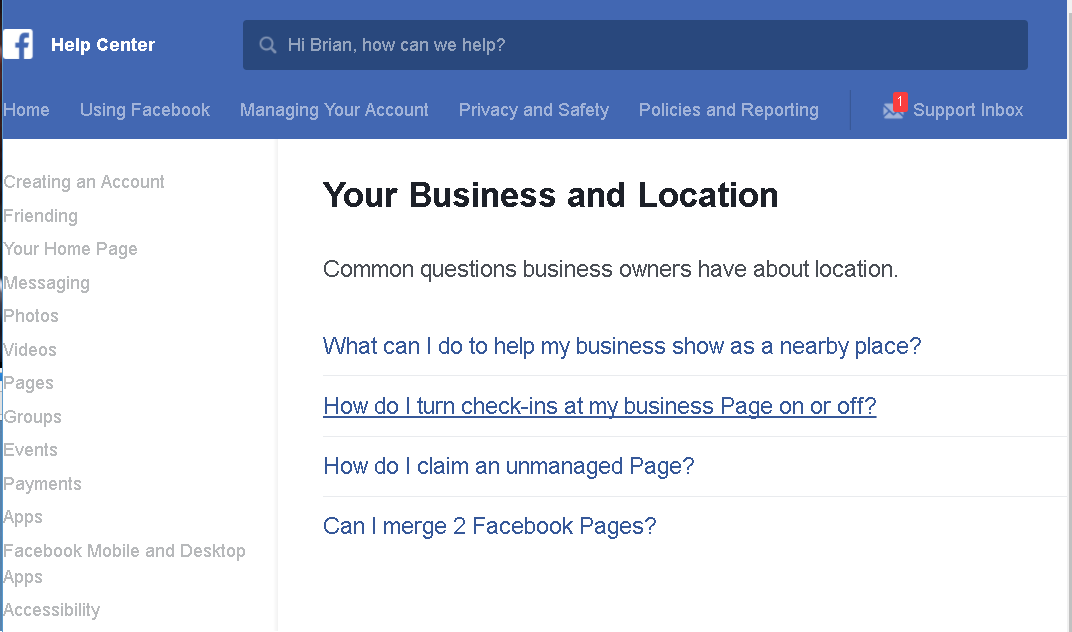Open article about showing business as nearby place
1072x632 pixels.
(621, 346)
